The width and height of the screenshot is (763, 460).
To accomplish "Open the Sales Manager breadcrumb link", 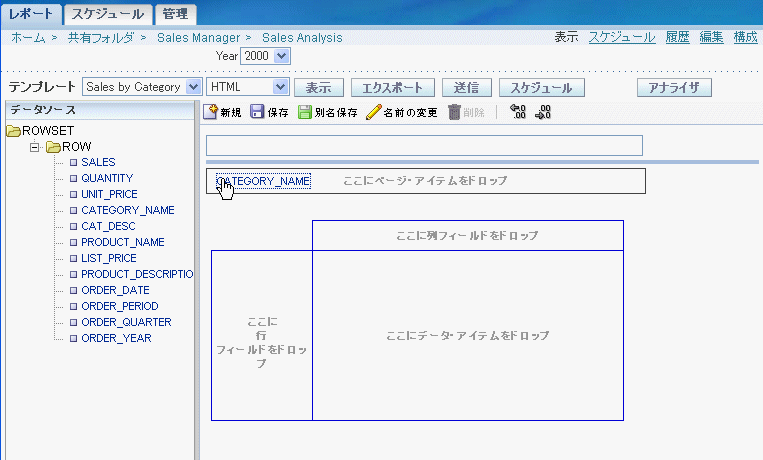I will click(199, 37).
